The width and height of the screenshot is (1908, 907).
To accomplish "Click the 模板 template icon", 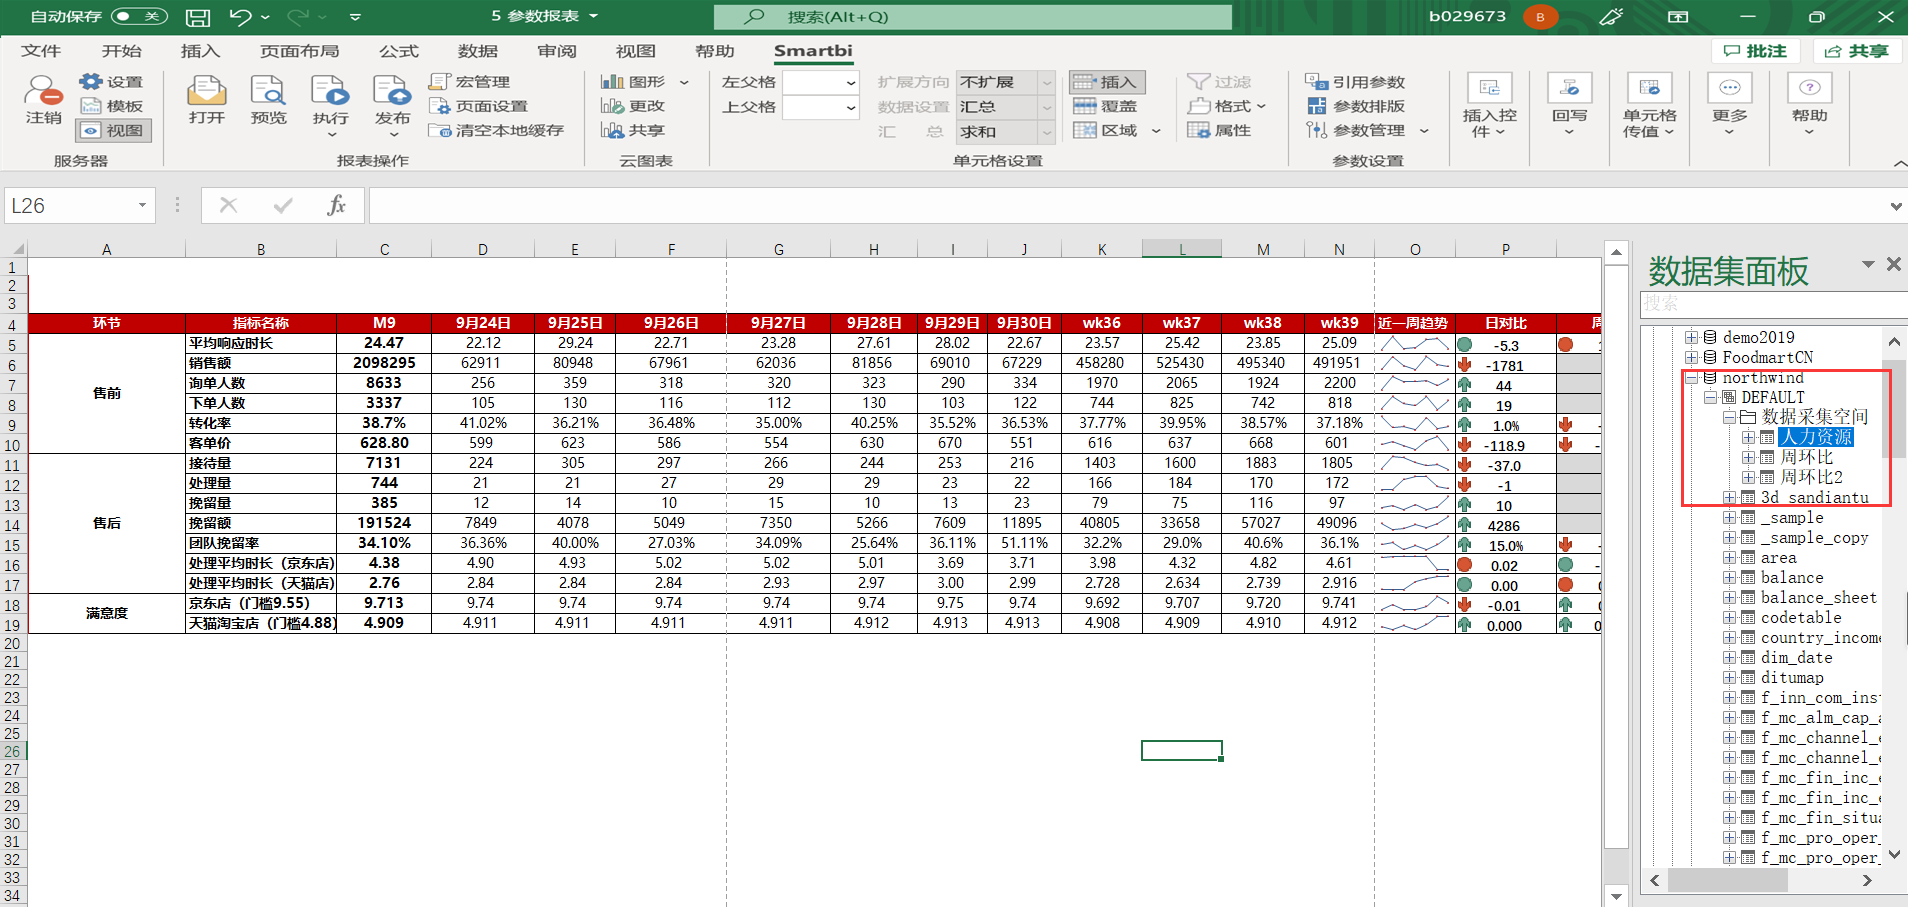I will tap(111, 106).
